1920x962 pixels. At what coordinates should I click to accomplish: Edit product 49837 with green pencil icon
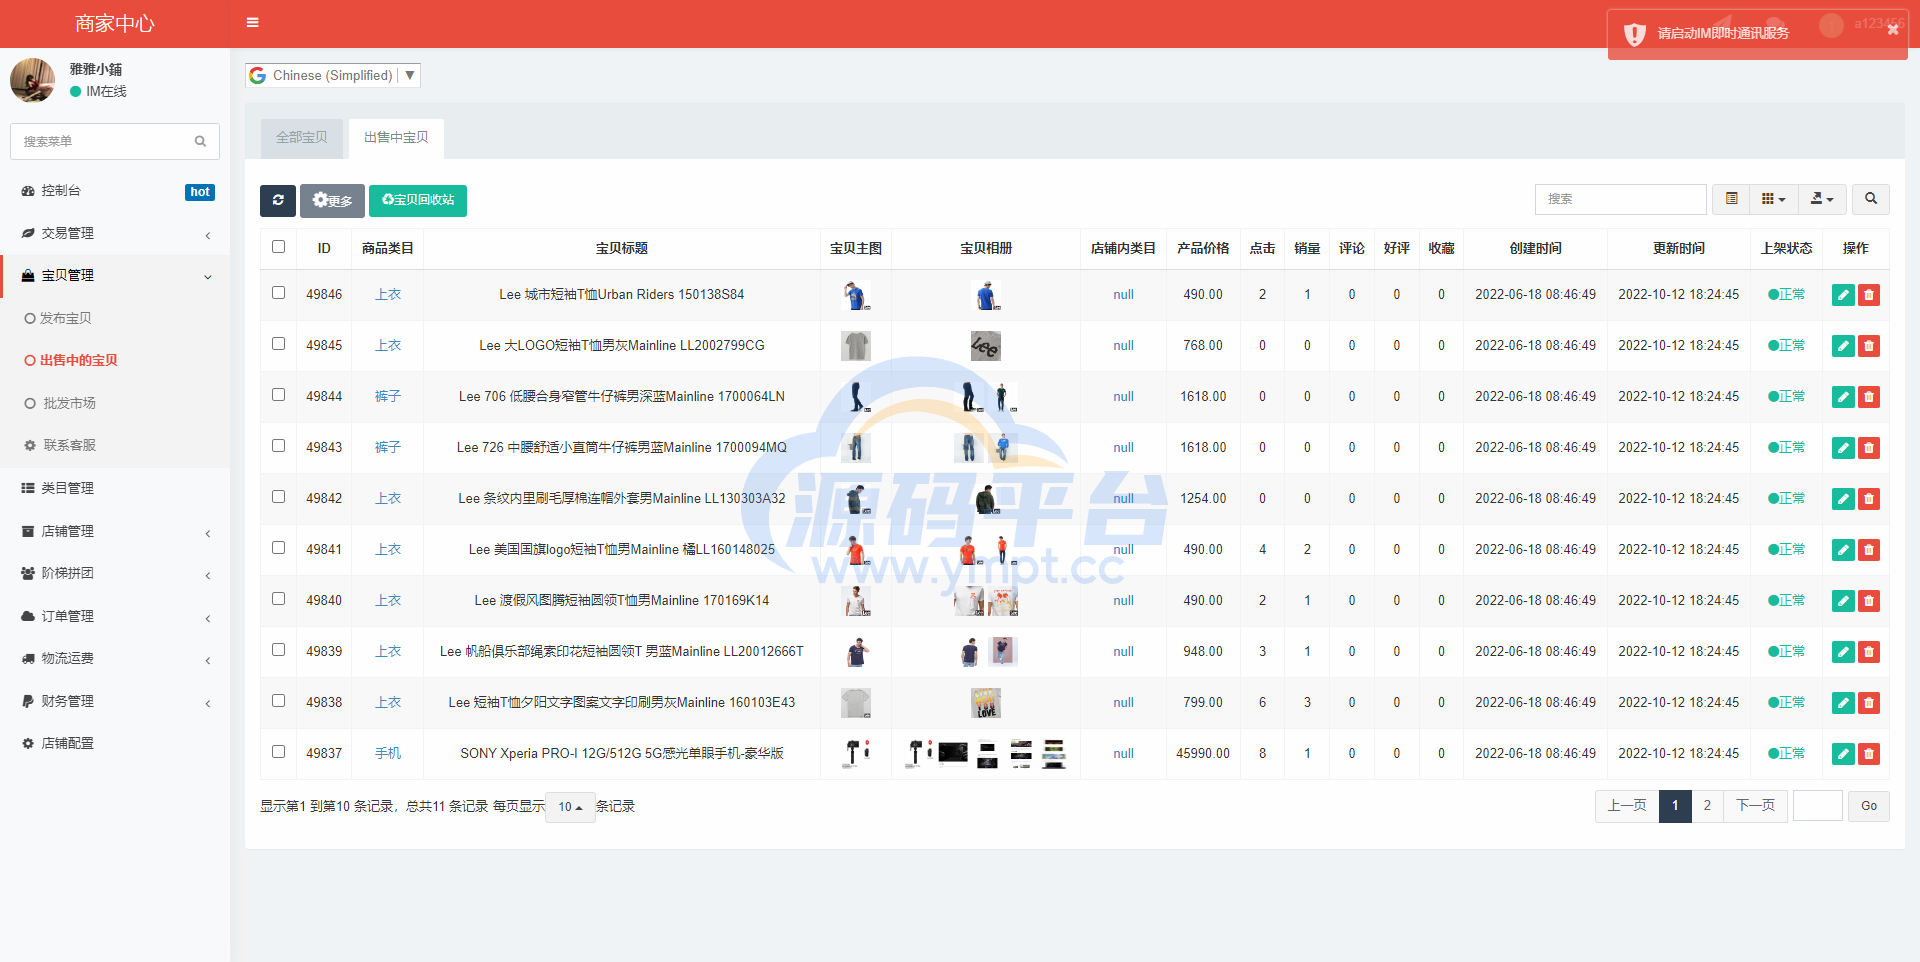click(1843, 754)
